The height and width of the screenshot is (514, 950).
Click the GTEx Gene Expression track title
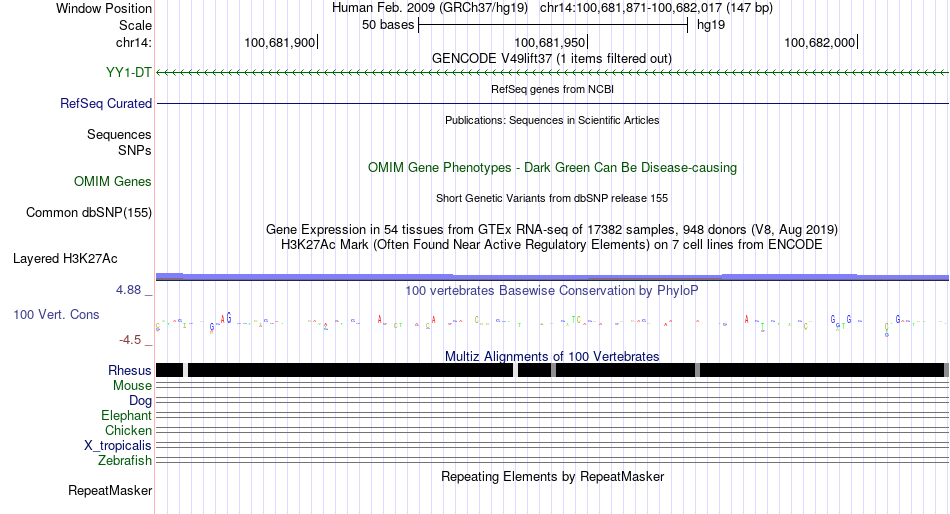point(552,230)
